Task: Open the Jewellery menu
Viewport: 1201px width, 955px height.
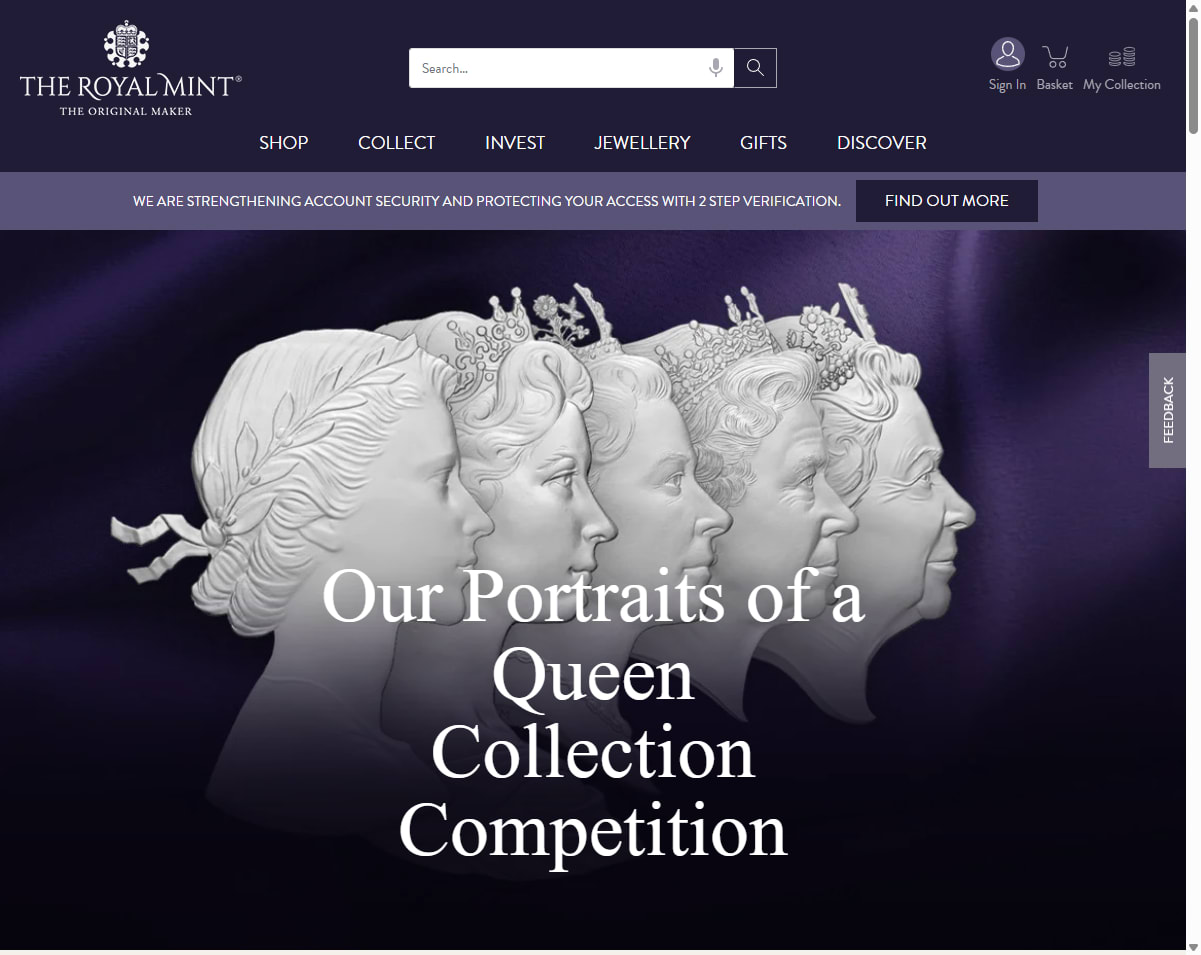Action: coord(642,143)
